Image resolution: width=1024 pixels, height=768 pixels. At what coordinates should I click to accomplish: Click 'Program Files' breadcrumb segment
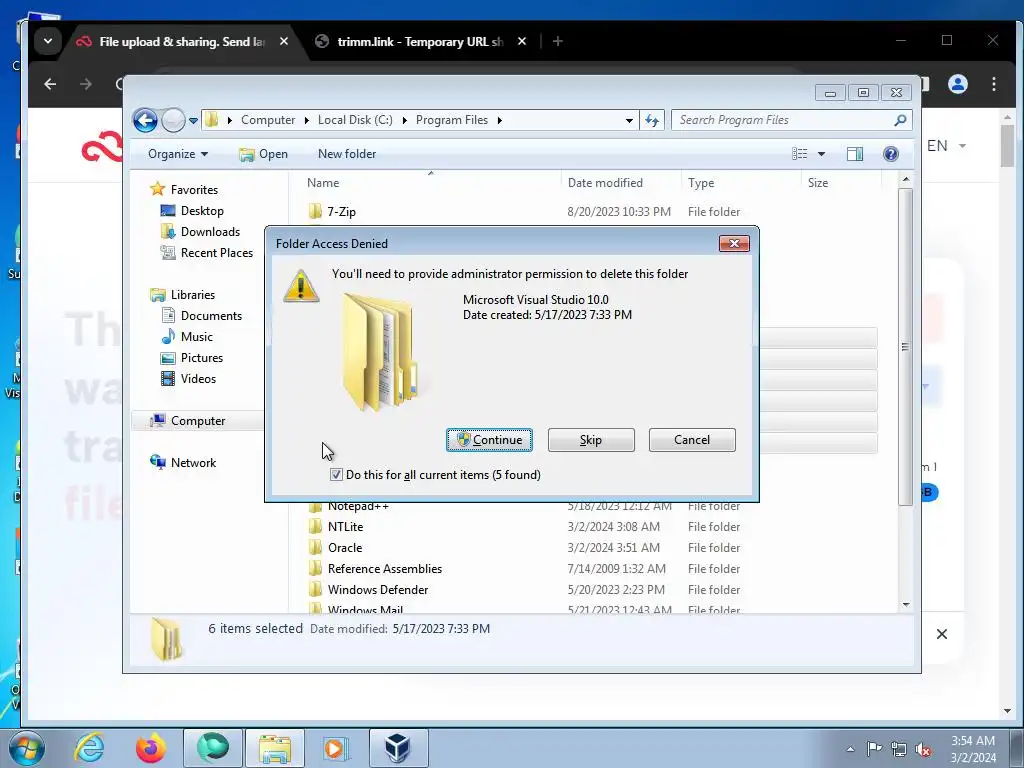(452, 120)
